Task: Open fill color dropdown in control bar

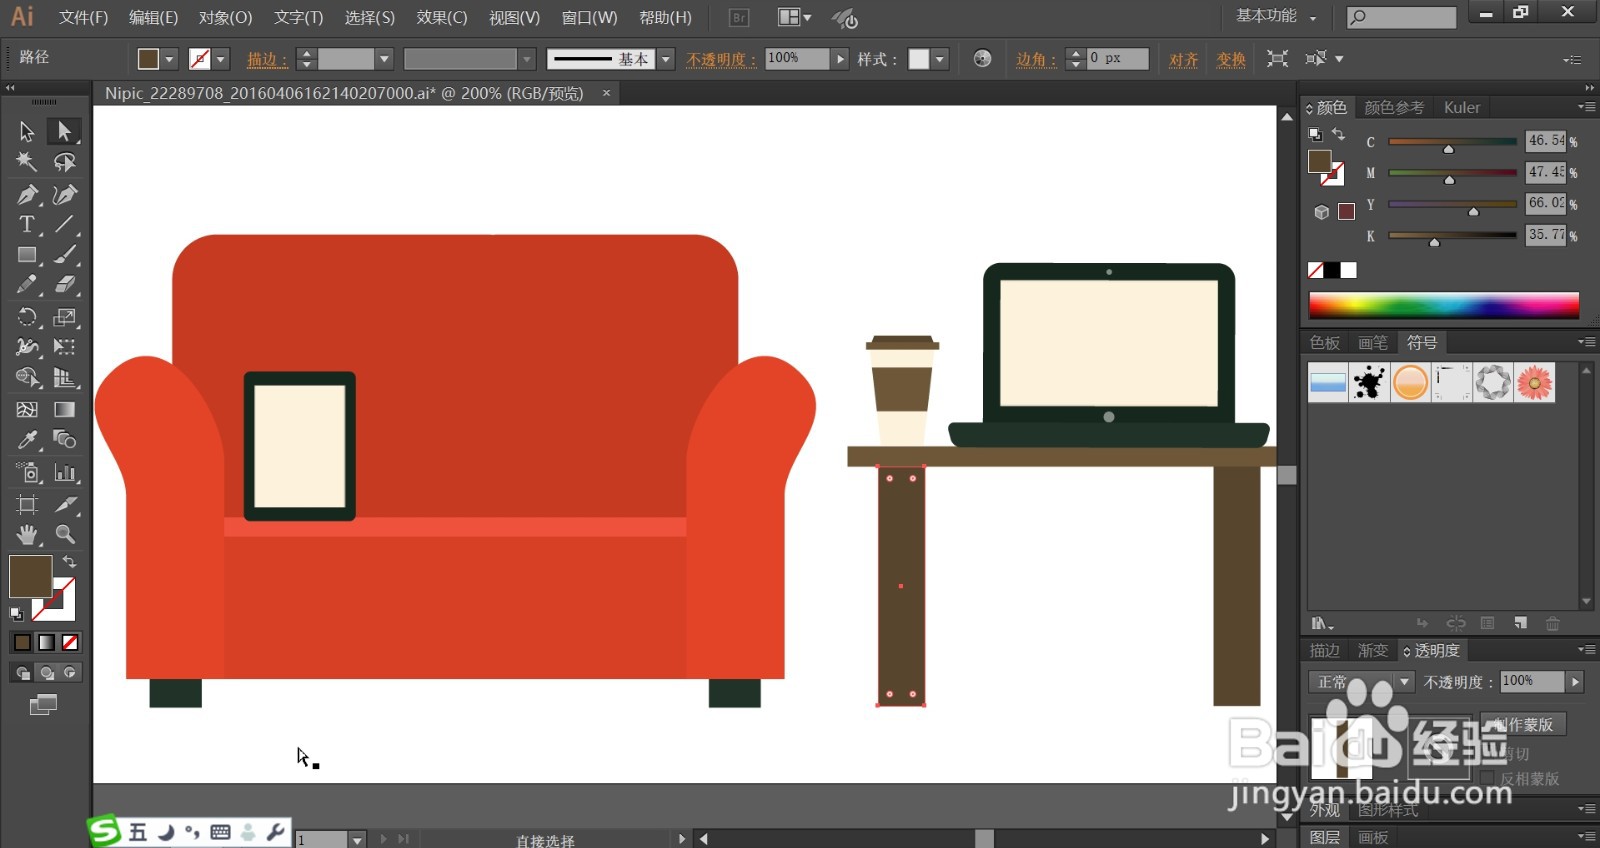Action: [x=169, y=59]
